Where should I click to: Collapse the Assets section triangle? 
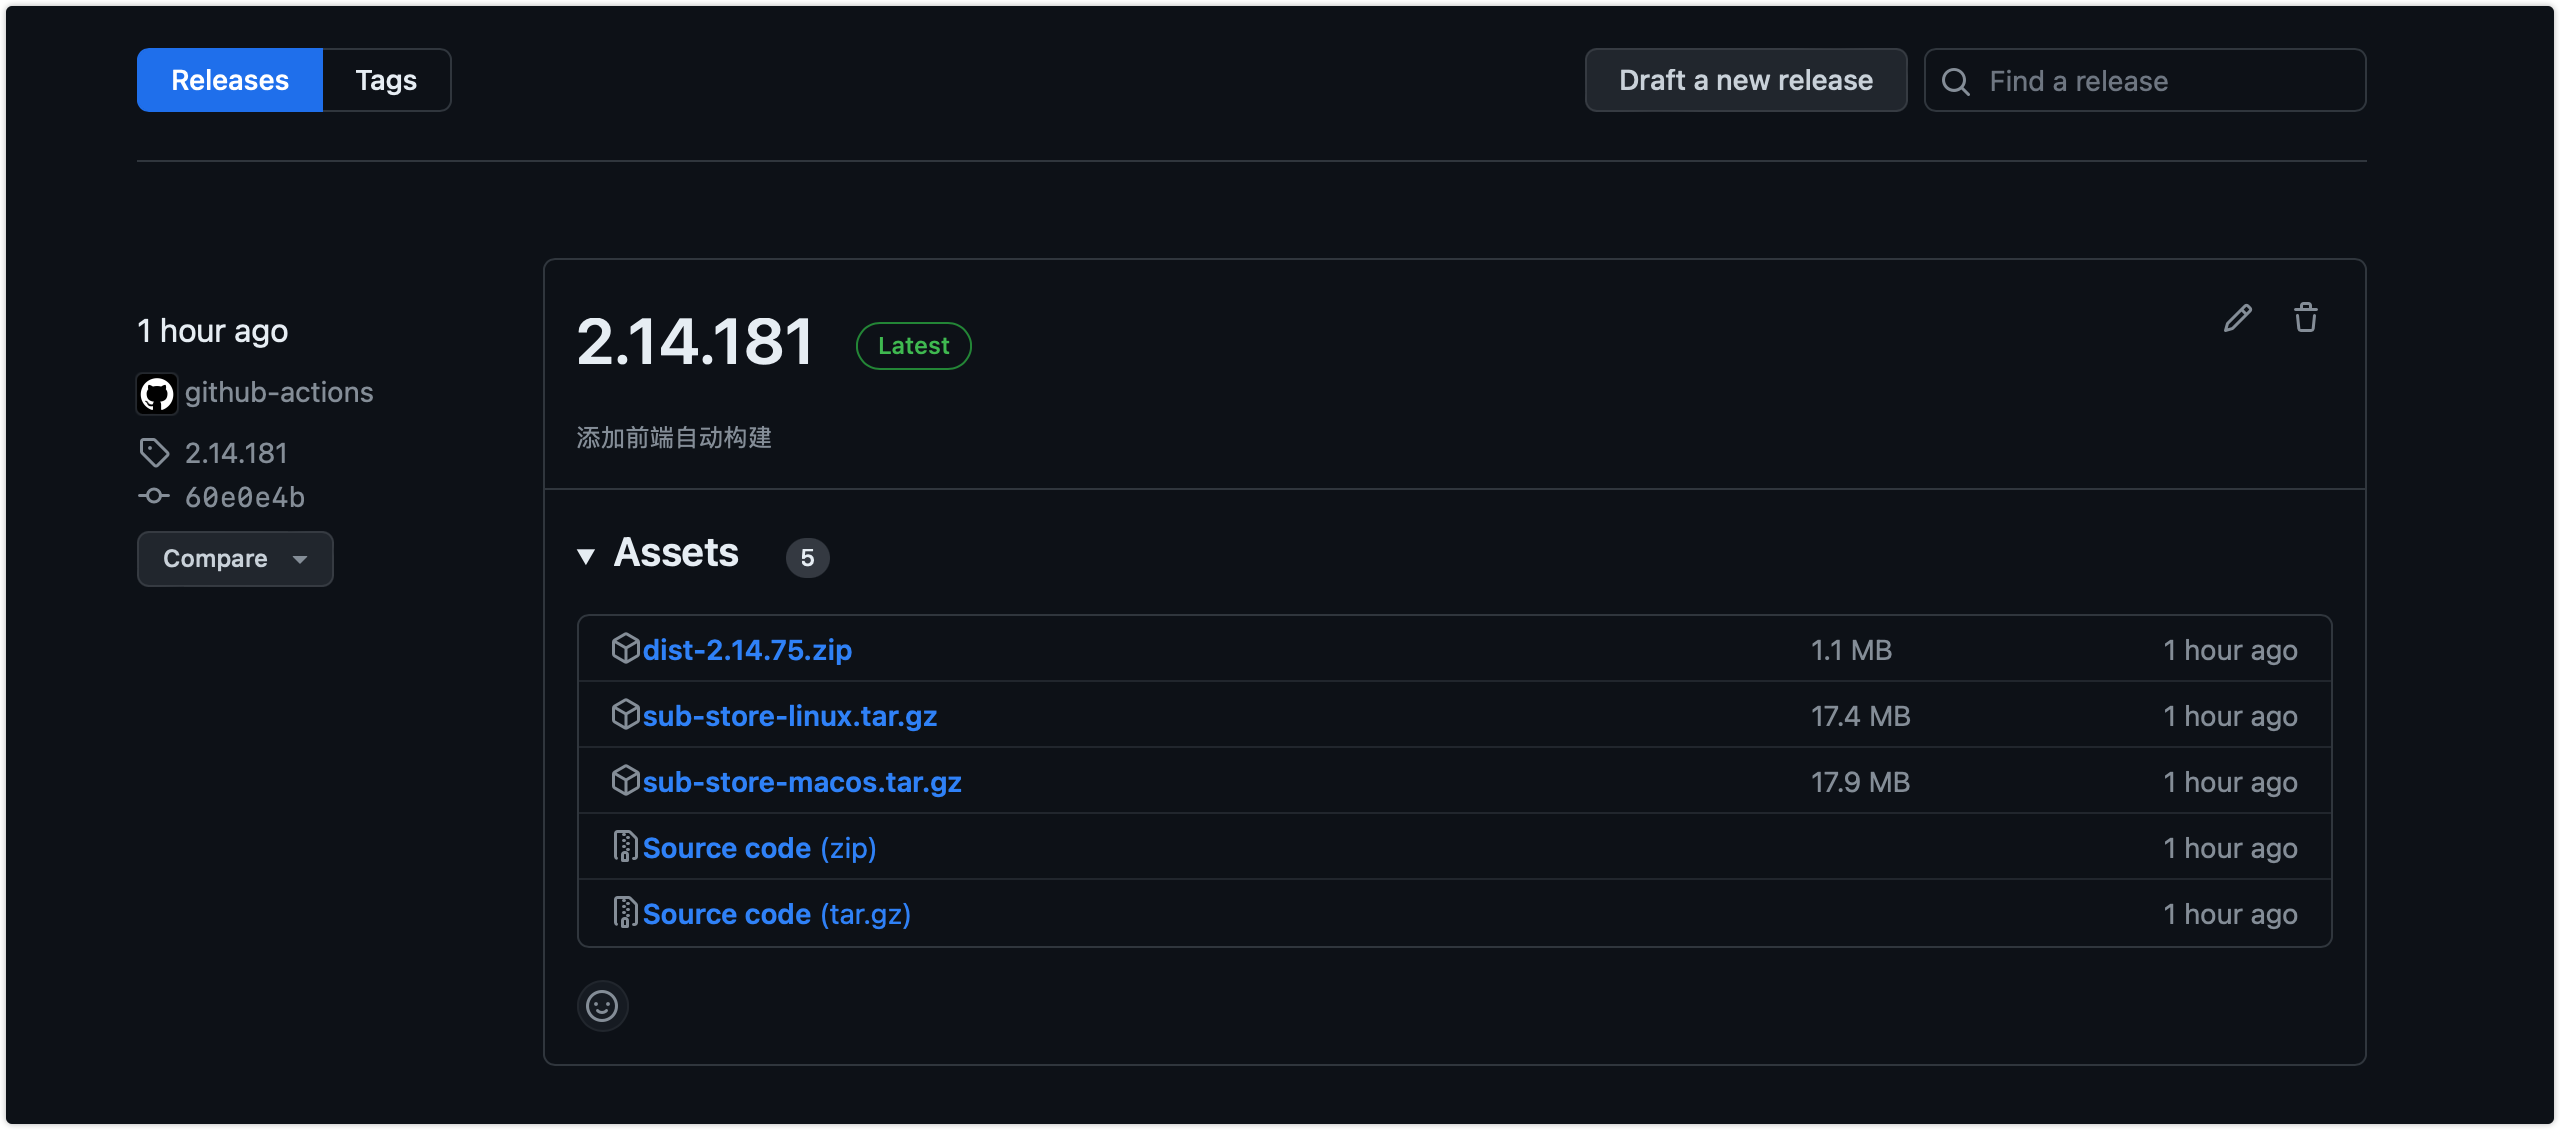[586, 556]
